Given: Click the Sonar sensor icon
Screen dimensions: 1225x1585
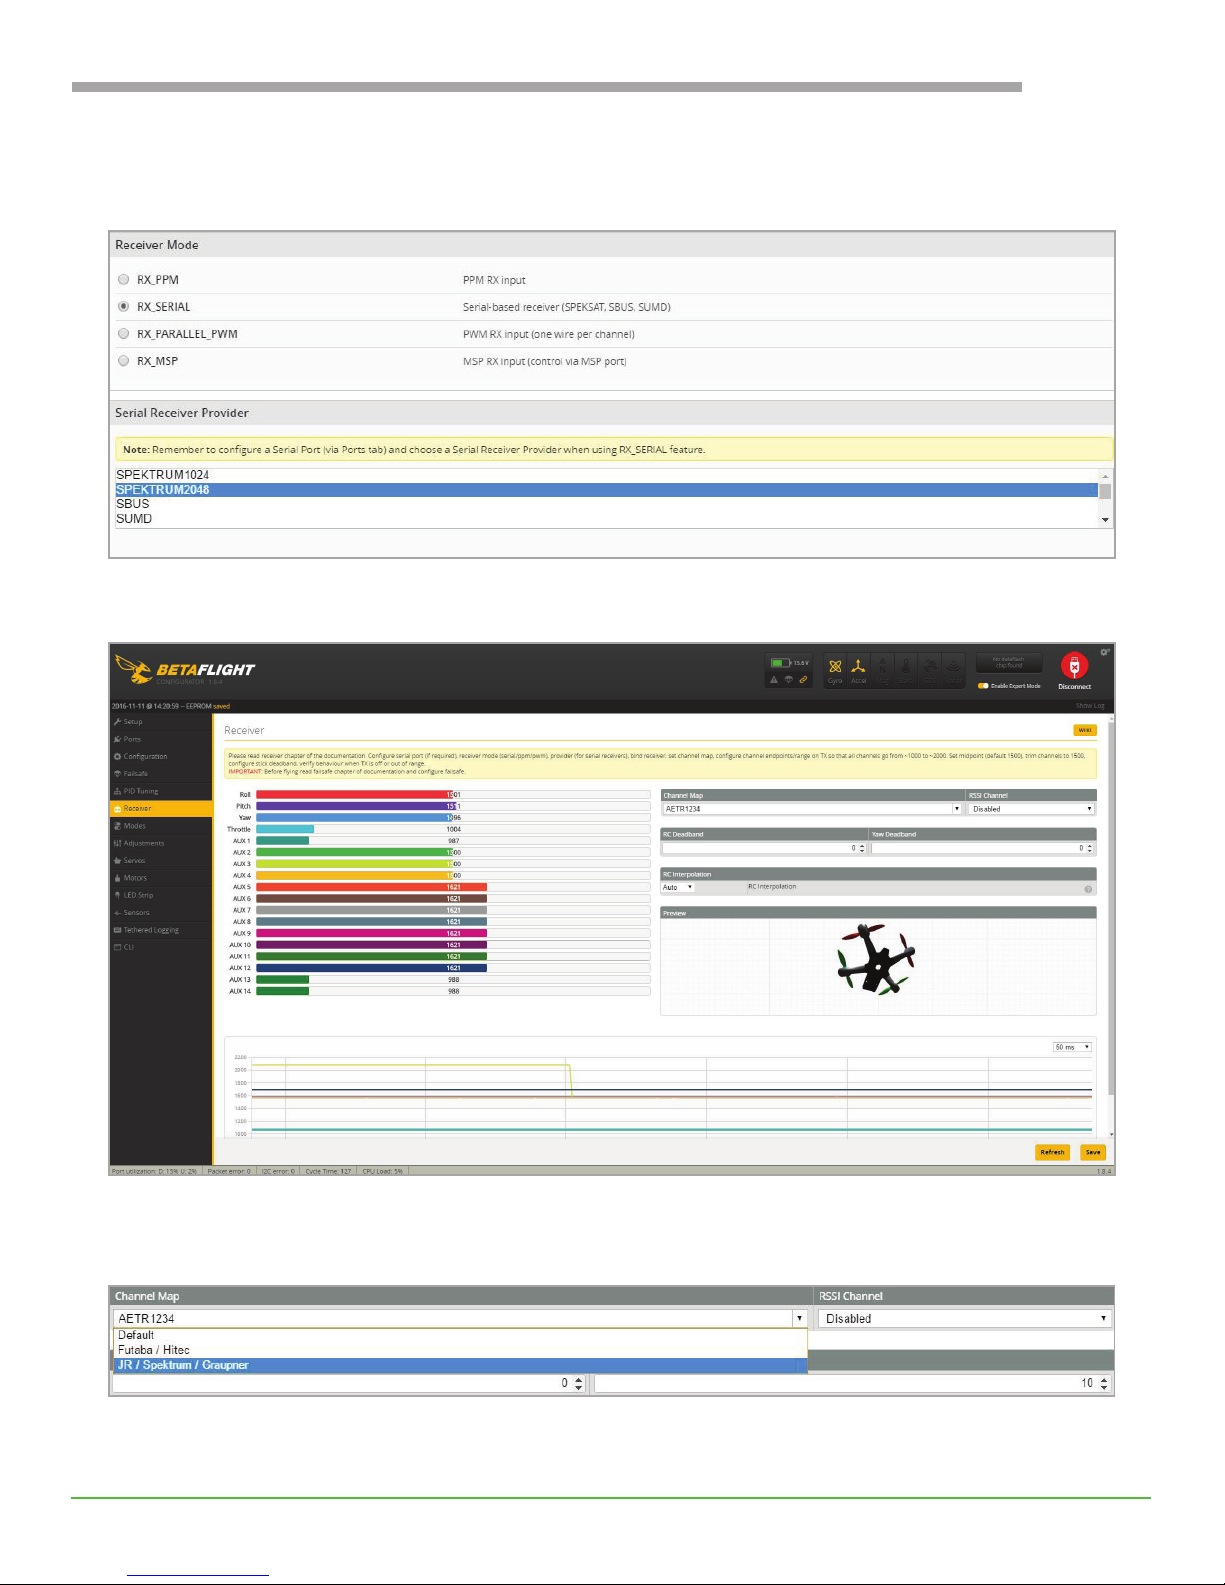Looking at the screenshot, I should pos(953,670).
